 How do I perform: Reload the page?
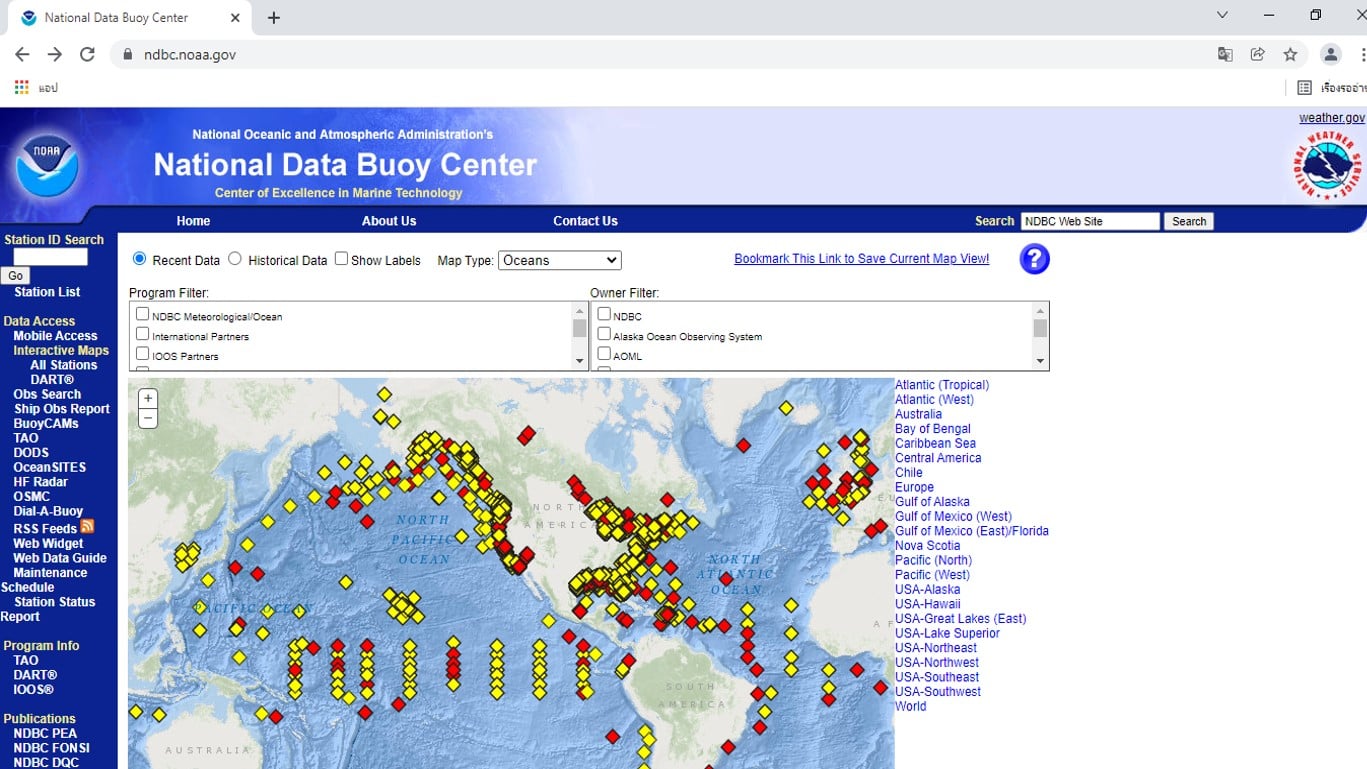click(x=87, y=54)
